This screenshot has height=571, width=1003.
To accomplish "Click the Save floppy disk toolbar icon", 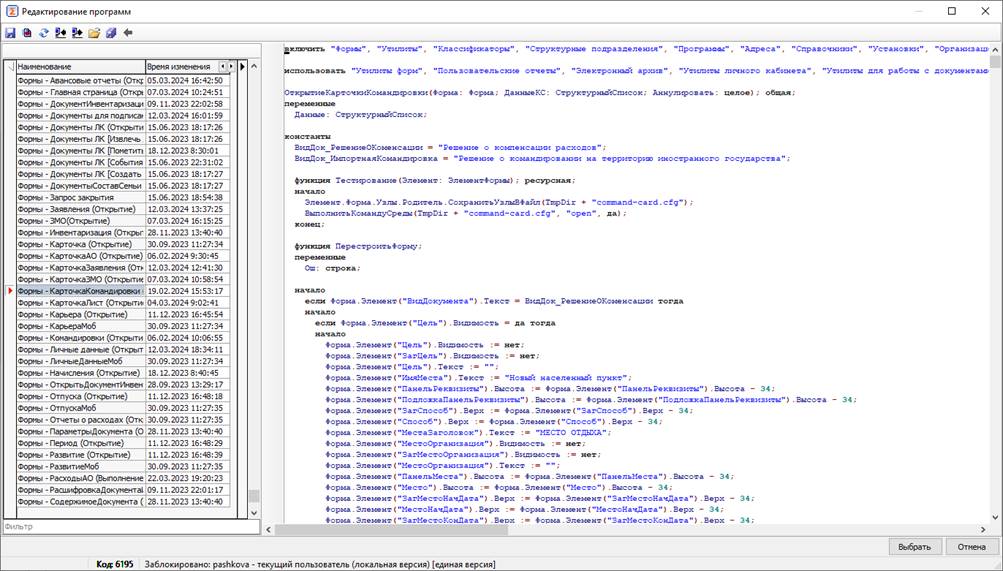I will coord(10,33).
